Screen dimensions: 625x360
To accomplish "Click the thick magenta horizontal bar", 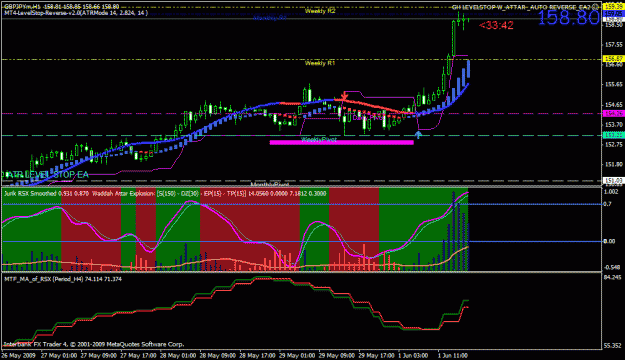I will [x=342, y=142].
